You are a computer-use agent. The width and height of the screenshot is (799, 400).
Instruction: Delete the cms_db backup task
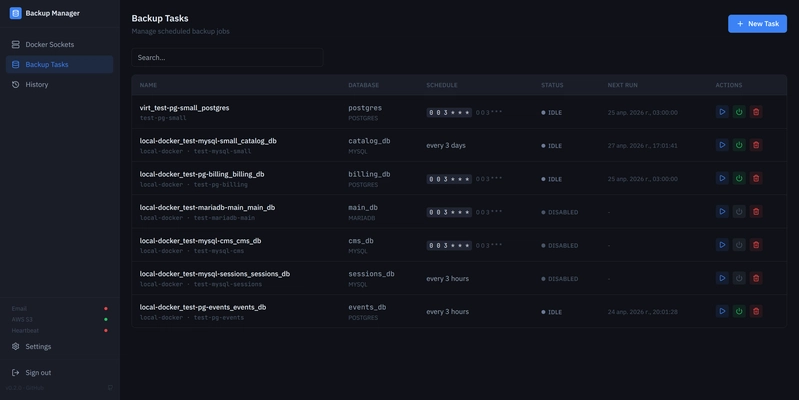coord(756,245)
